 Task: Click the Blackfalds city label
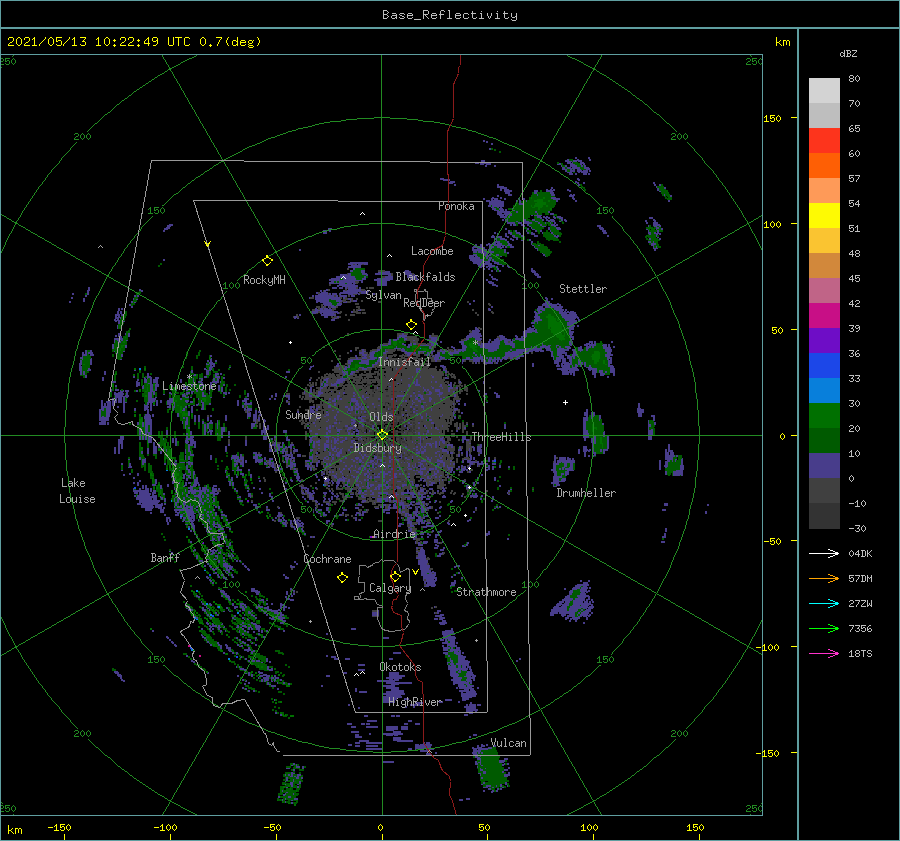pos(425,277)
